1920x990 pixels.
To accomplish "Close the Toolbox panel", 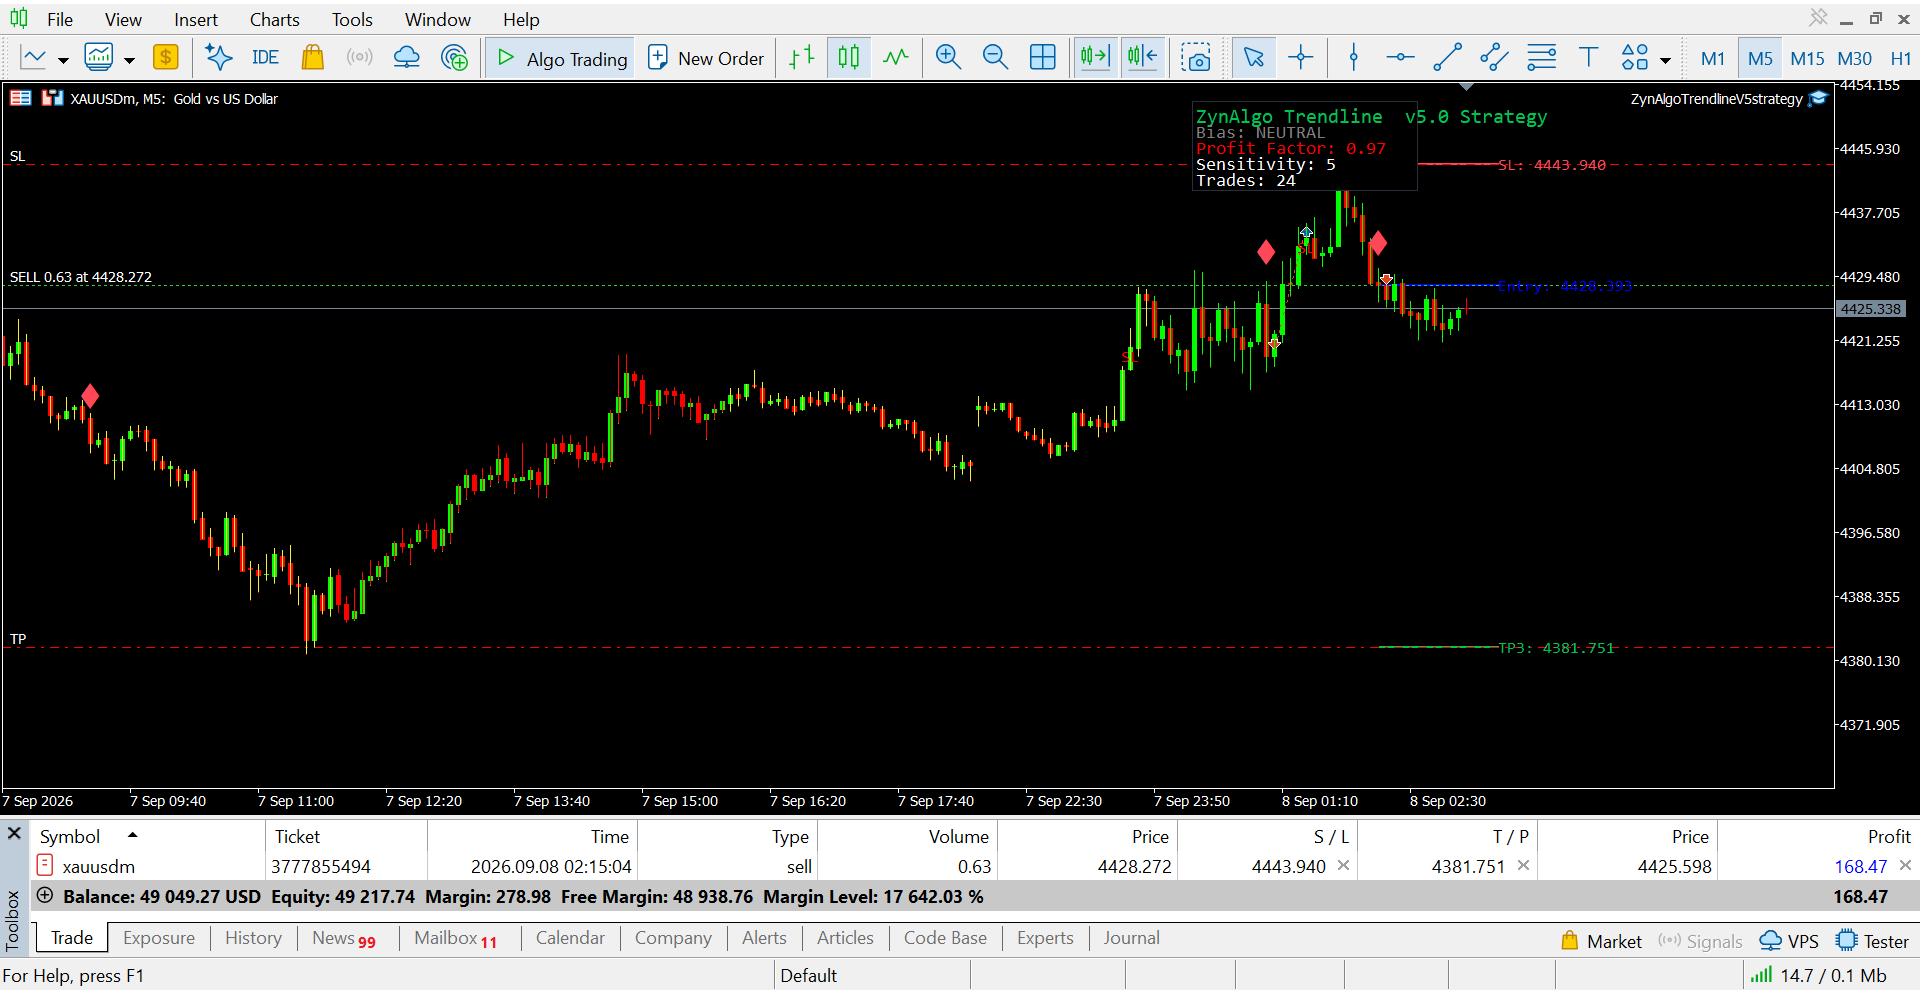I will coord(14,833).
